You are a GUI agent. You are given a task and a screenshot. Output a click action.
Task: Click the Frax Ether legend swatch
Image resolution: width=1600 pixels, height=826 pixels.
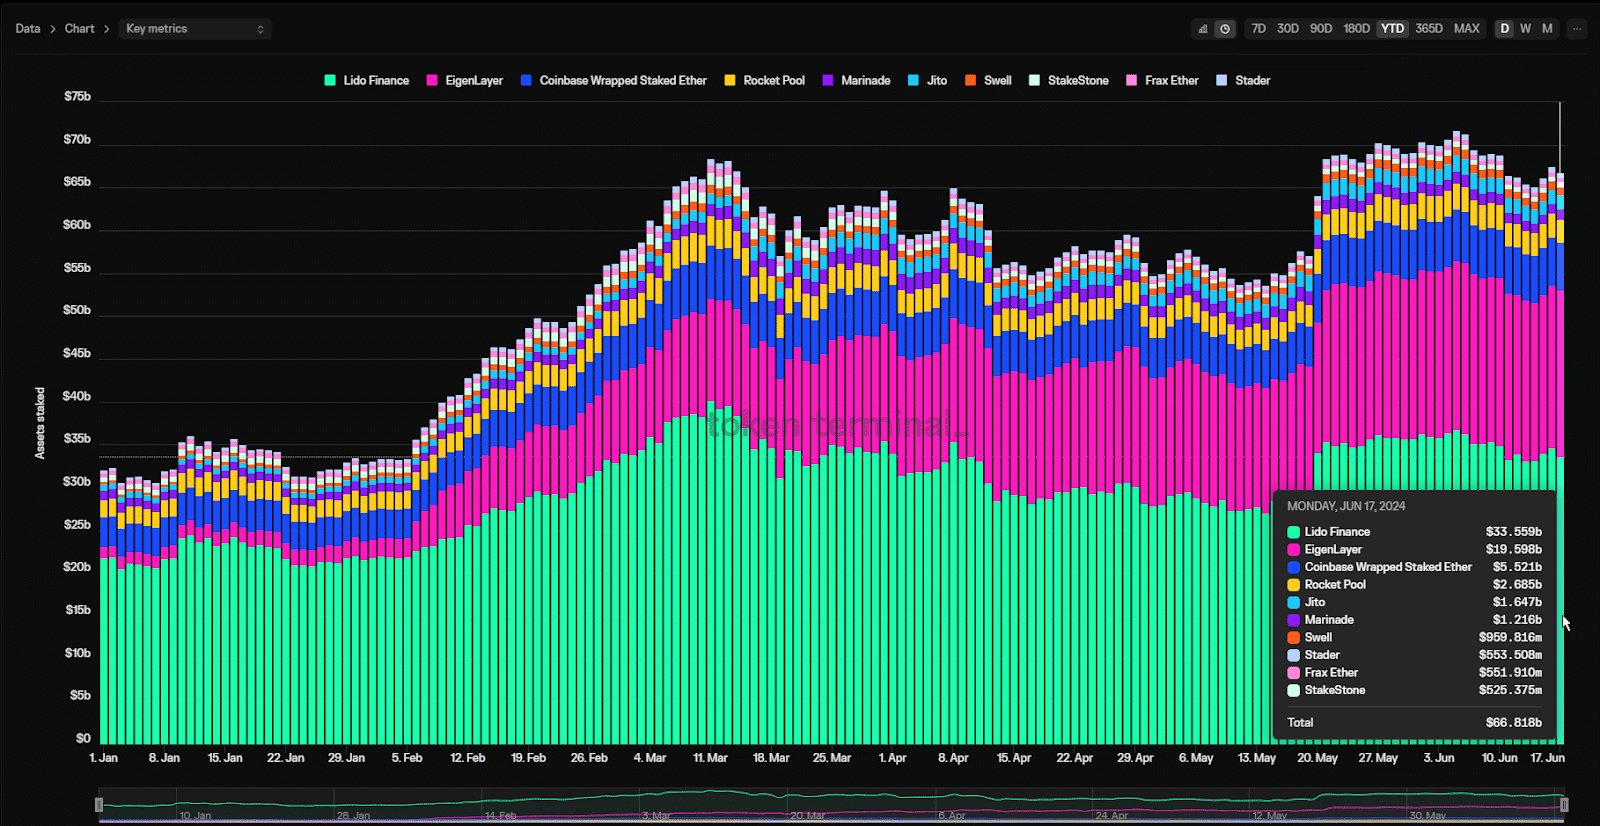[x=1132, y=80]
